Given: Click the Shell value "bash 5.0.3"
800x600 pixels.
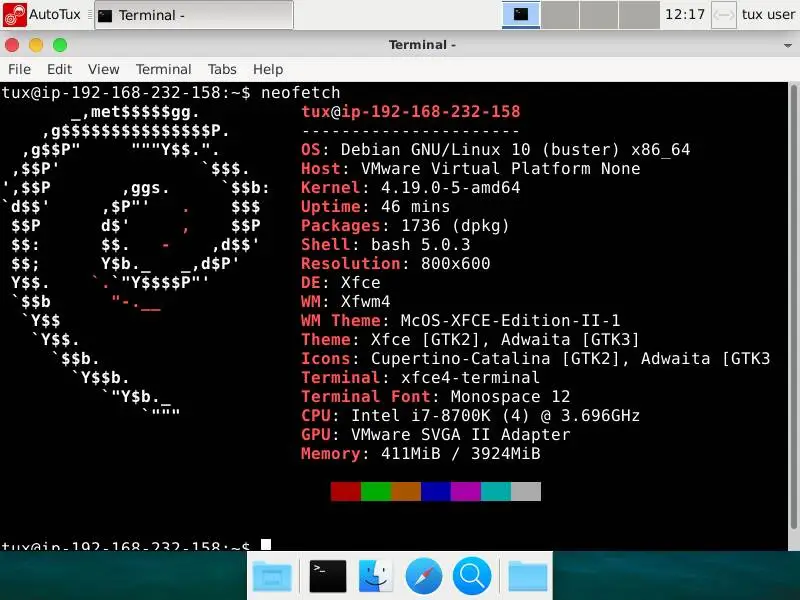Looking at the screenshot, I should (x=420, y=245).
